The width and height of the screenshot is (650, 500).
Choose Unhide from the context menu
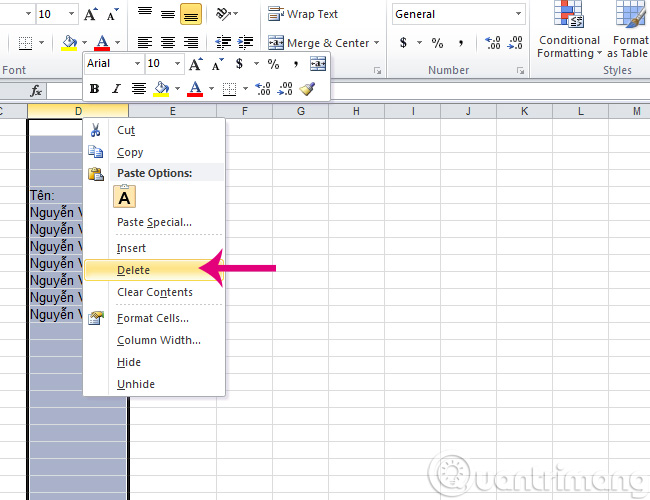[x=154, y=384]
